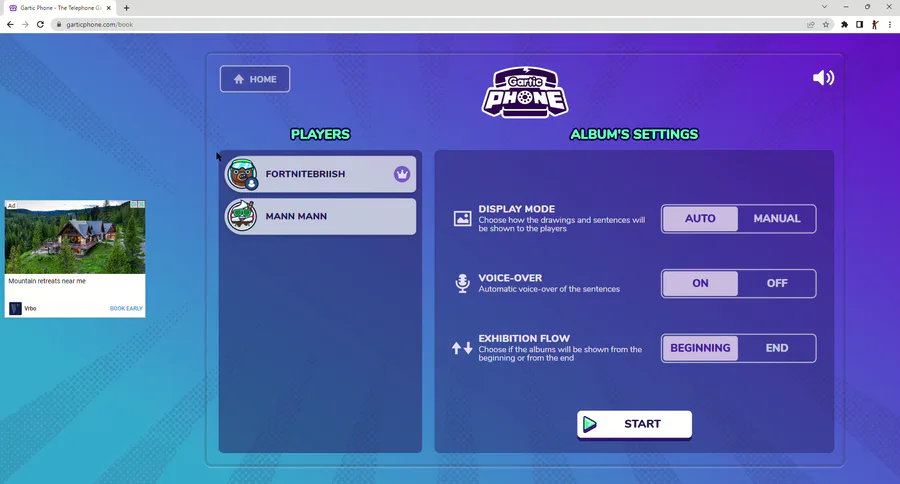Click MANN MANN's avatar
This screenshot has height=484, width=900.
coord(242,216)
